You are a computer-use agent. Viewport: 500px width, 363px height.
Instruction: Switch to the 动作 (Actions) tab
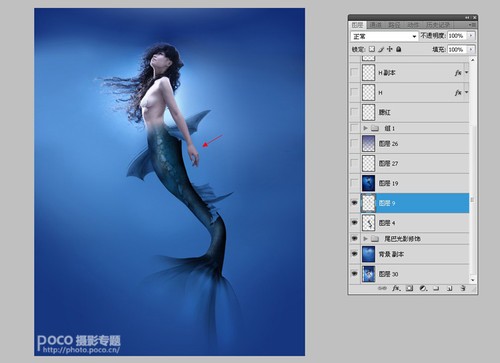tap(413, 25)
